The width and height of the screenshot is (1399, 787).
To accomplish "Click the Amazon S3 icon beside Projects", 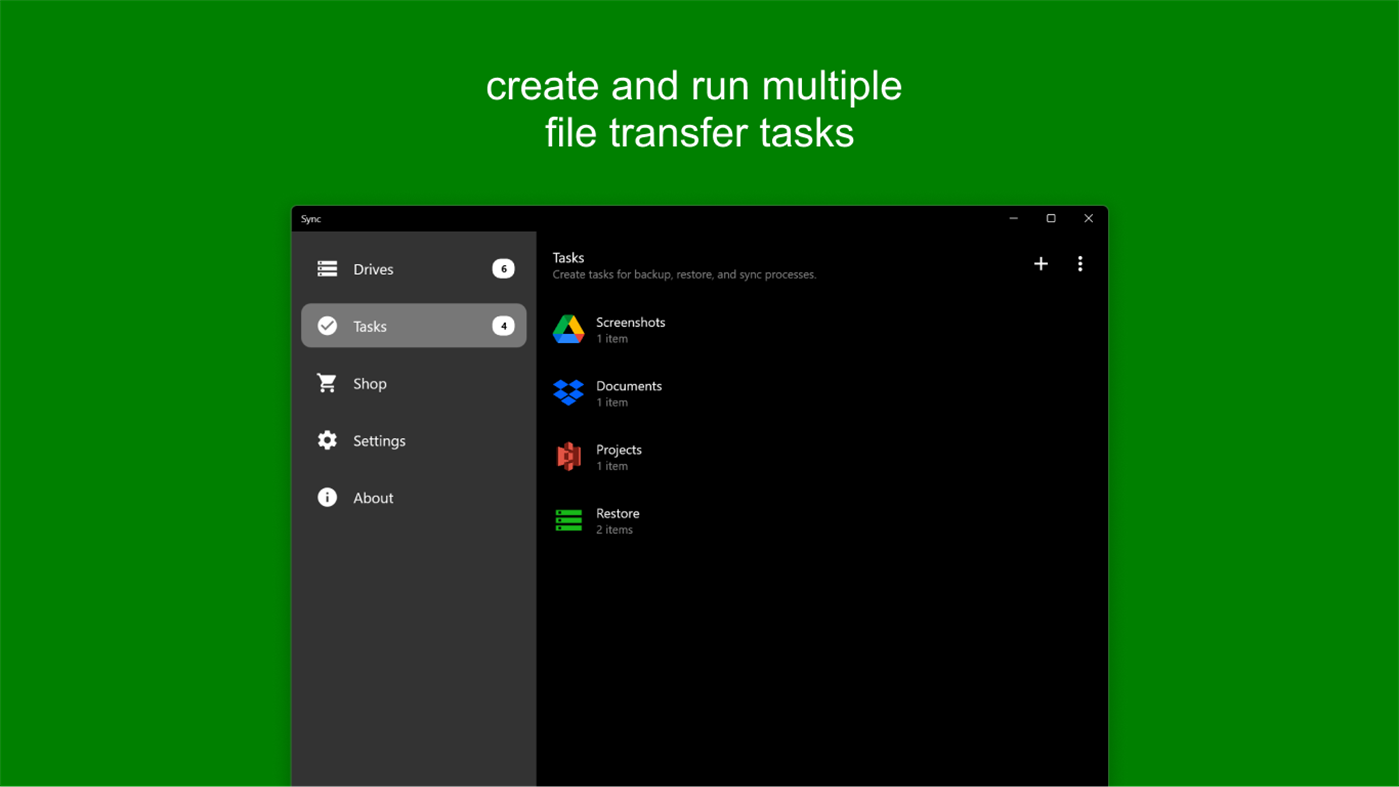I will [568, 457].
